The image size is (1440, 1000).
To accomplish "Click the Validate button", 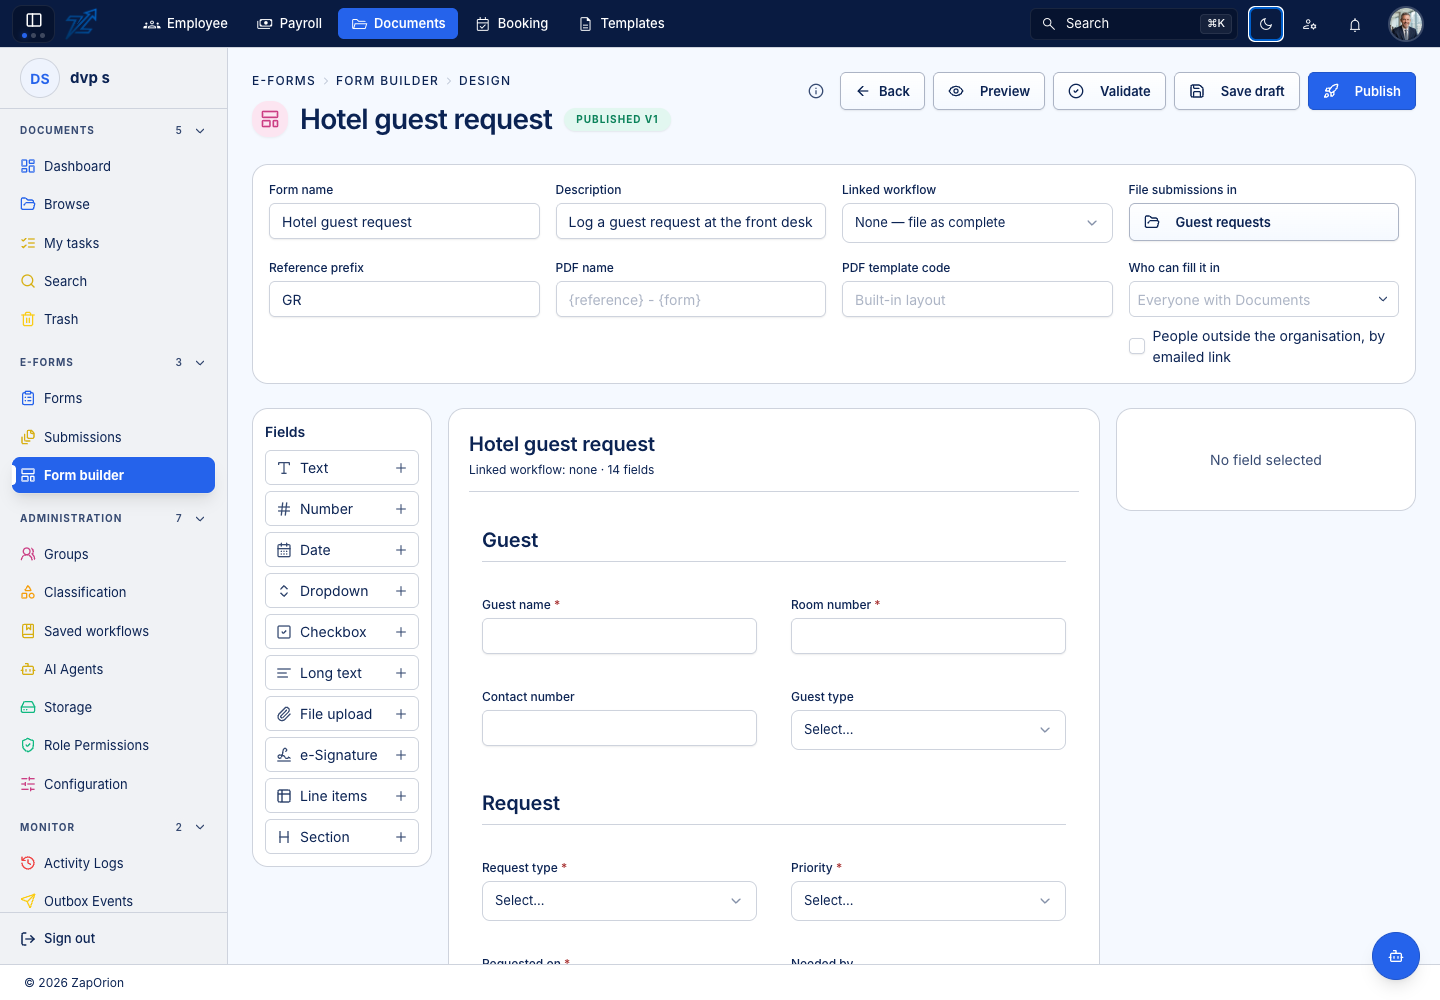I will [1109, 91].
